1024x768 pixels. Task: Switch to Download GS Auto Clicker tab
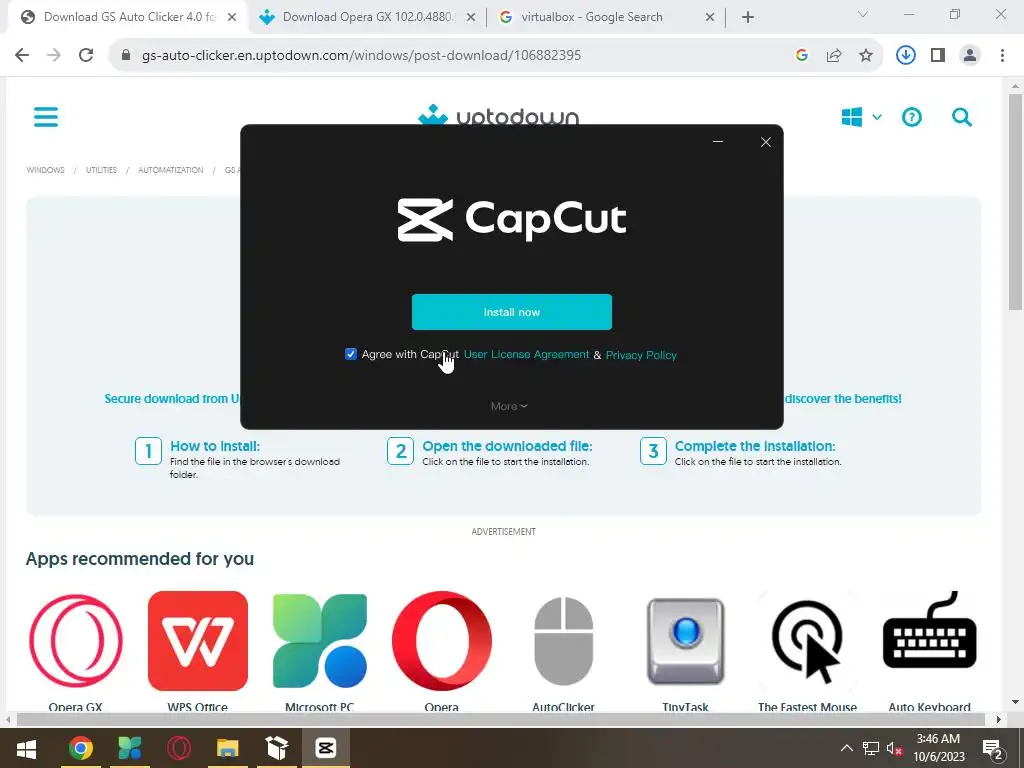(129, 17)
